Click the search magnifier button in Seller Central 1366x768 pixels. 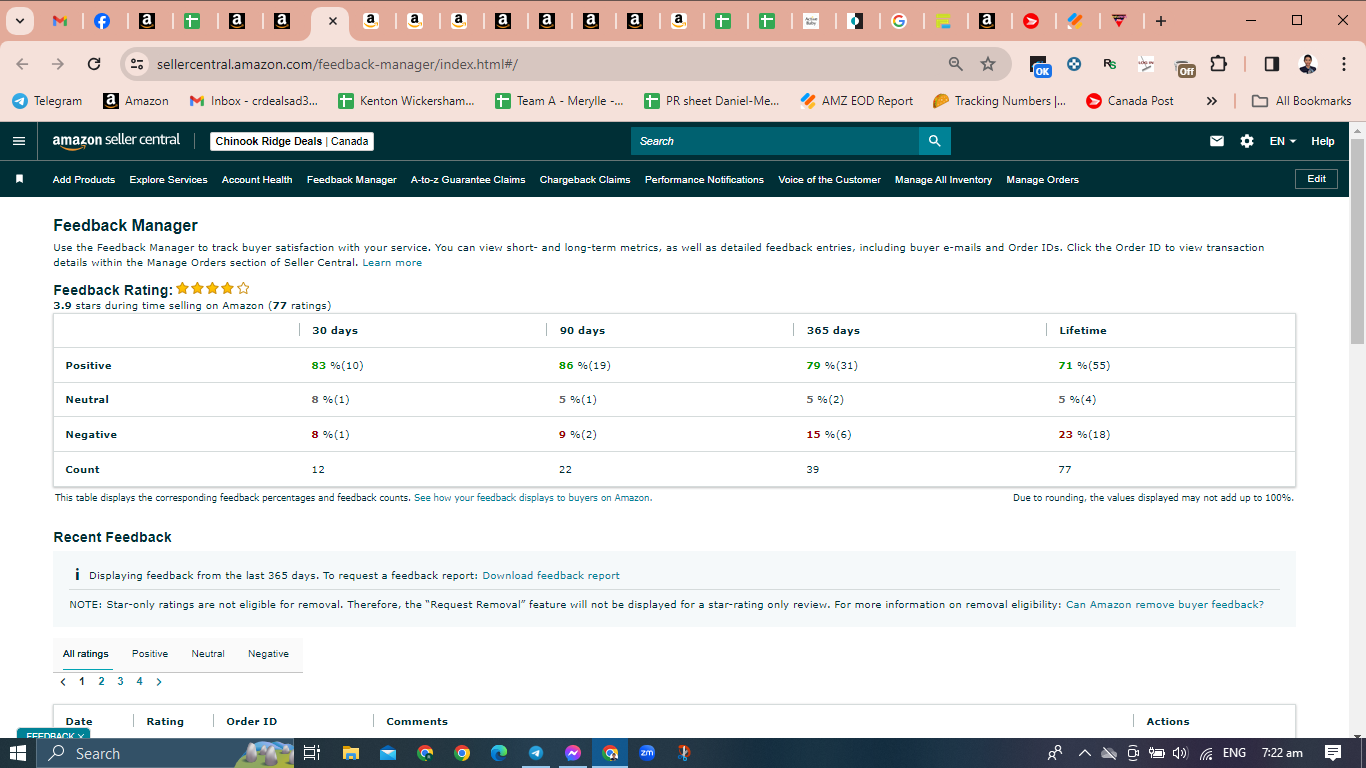[934, 141]
